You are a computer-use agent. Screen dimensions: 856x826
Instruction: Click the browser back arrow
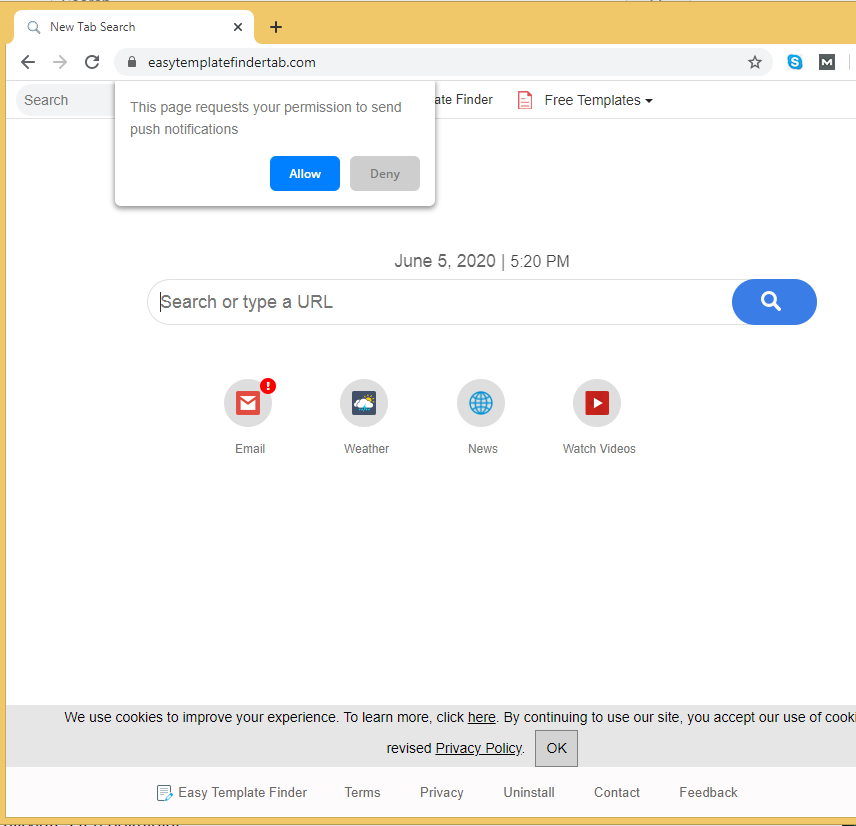28,62
